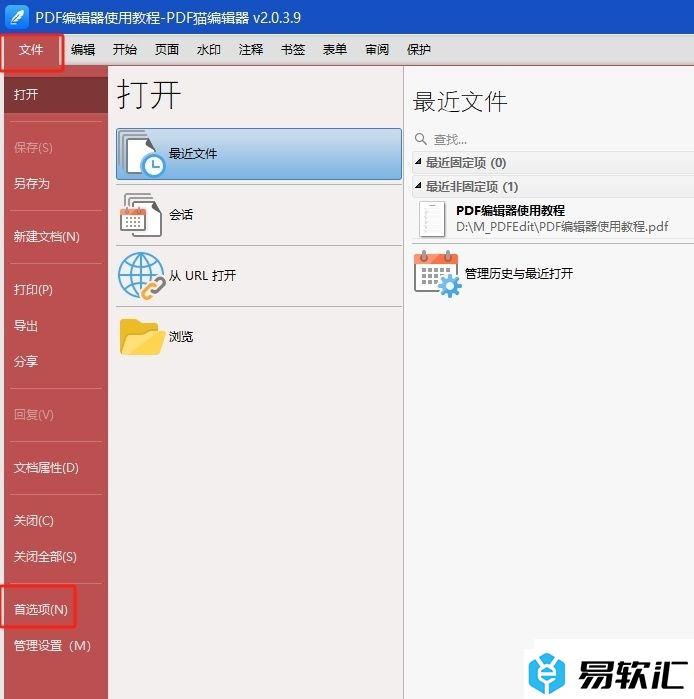Click the magnifier icon in the search box
This screenshot has width=694, height=699.
pos(421,139)
